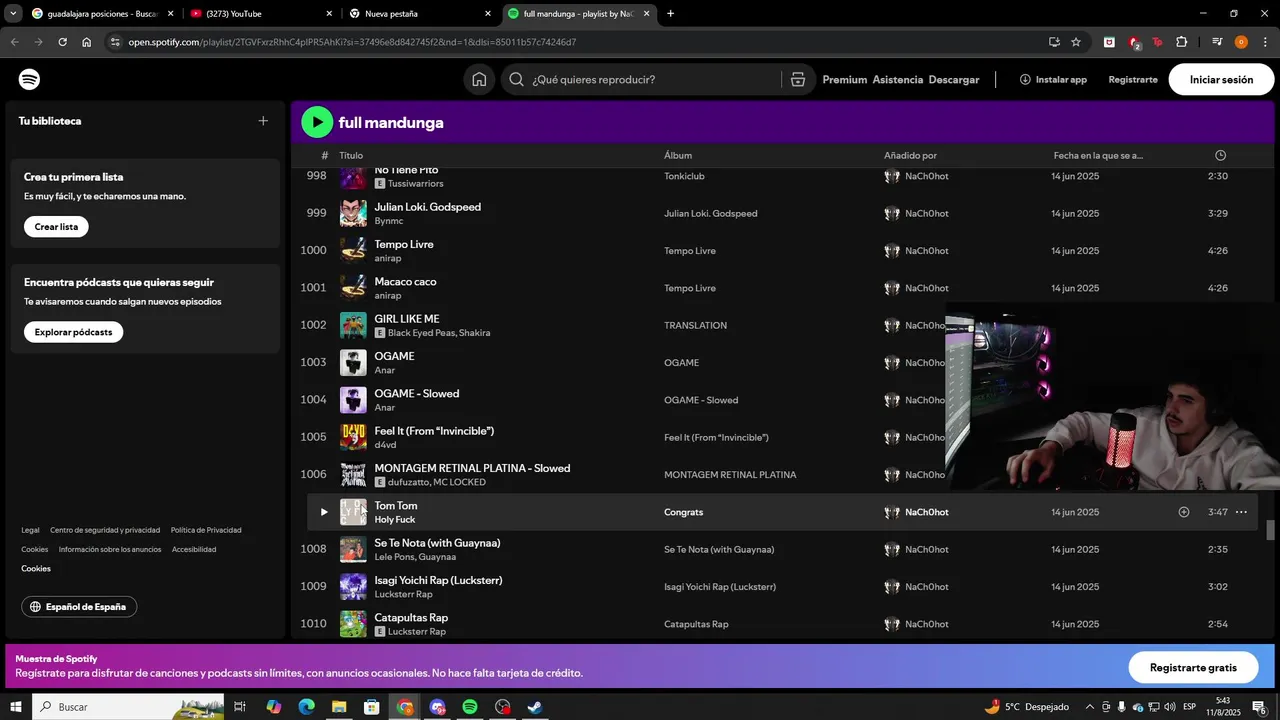Click Regístrarte gratis button

click(1193, 667)
